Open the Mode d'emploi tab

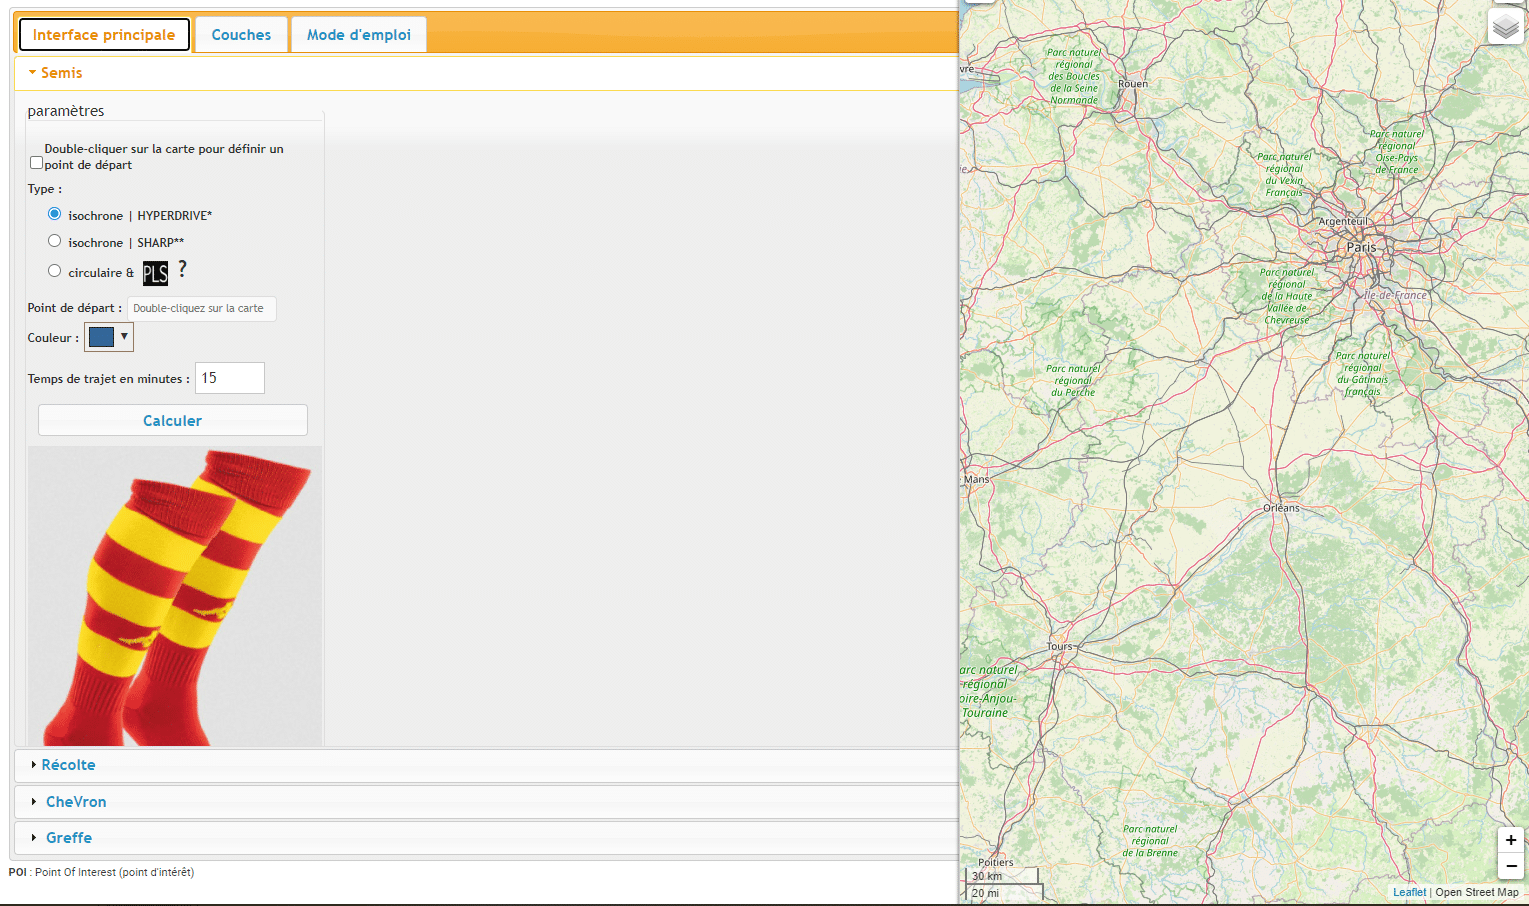coord(358,35)
